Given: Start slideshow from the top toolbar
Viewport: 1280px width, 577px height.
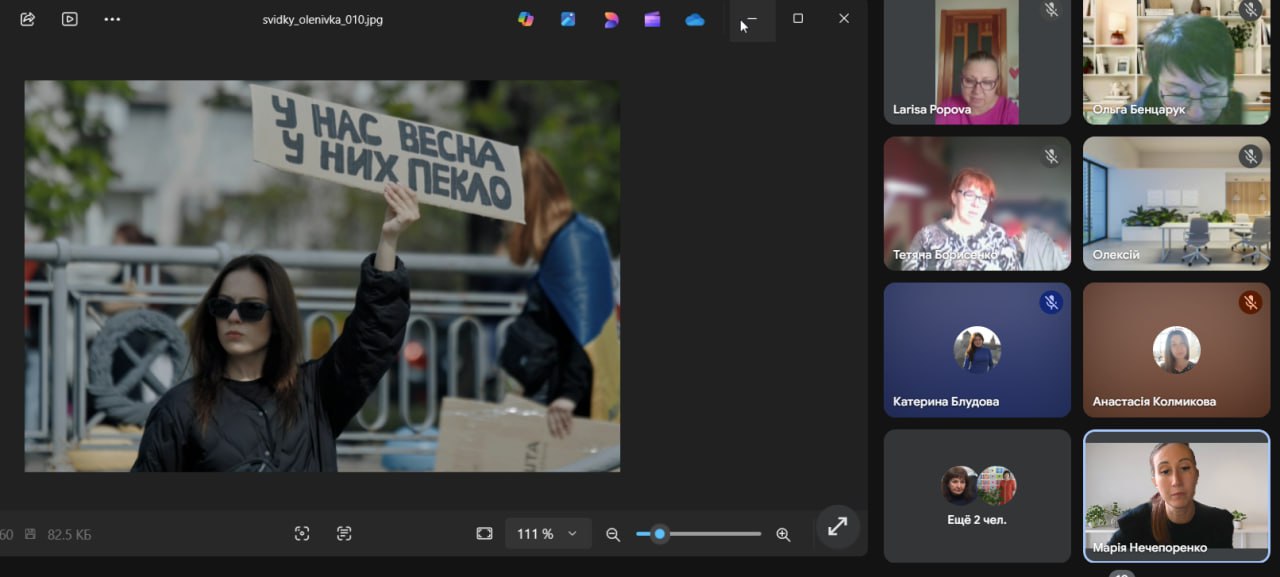Looking at the screenshot, I should (x=69, y=19).
